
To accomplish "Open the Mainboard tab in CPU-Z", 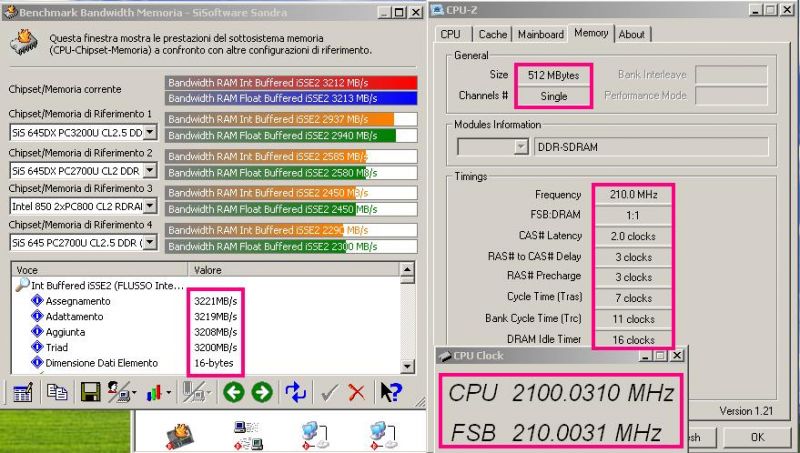I will point(540,34).
